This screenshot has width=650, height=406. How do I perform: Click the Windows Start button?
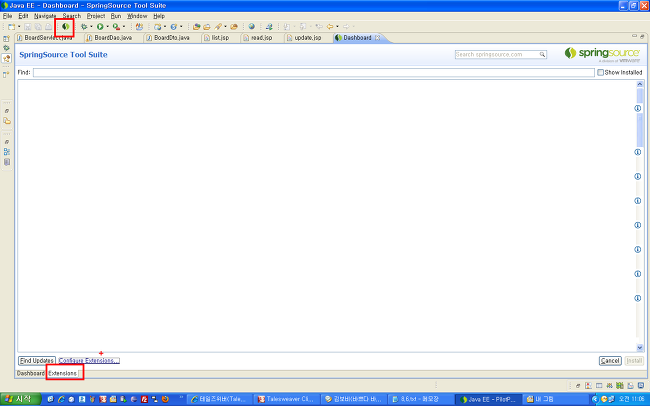click(20, 399)
